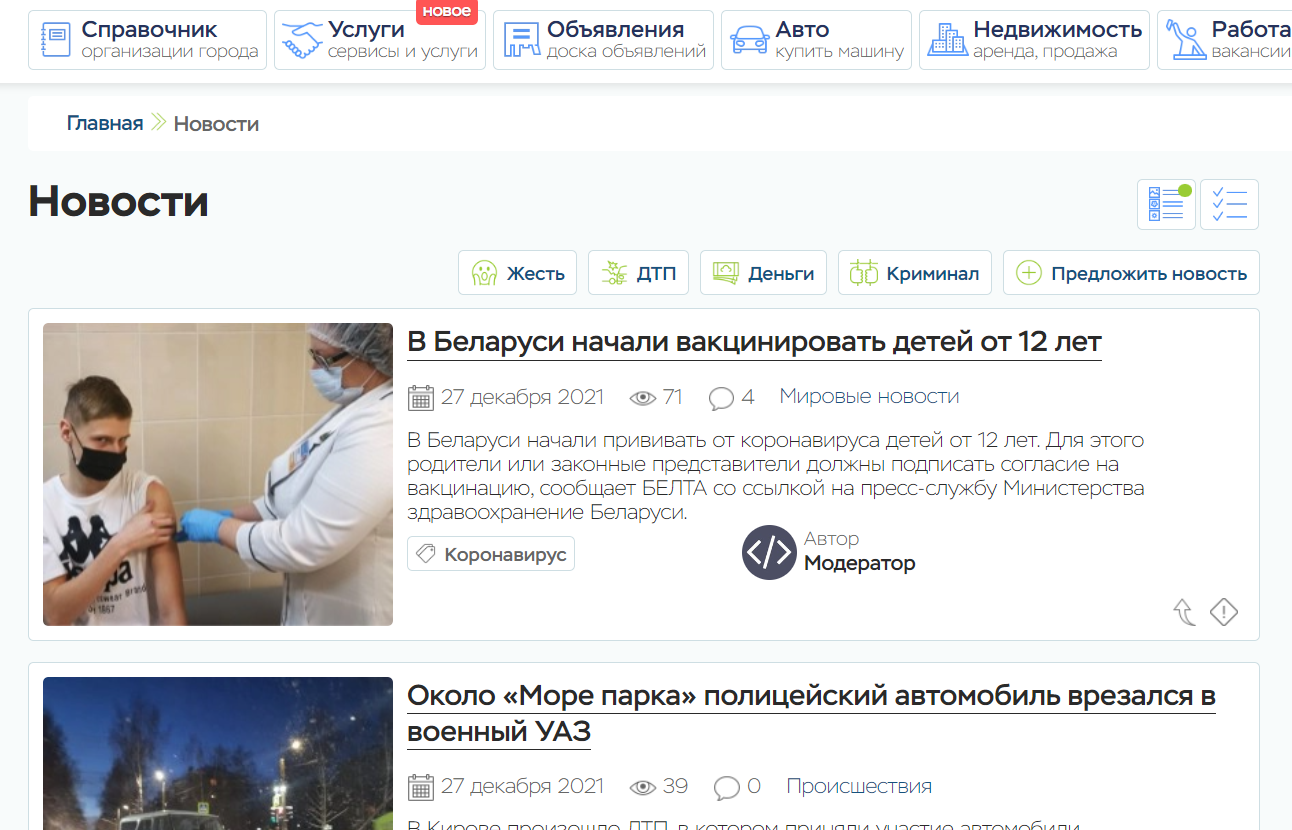
Task: Click the Модератор author avatar icon
Action: pos(768,552)
